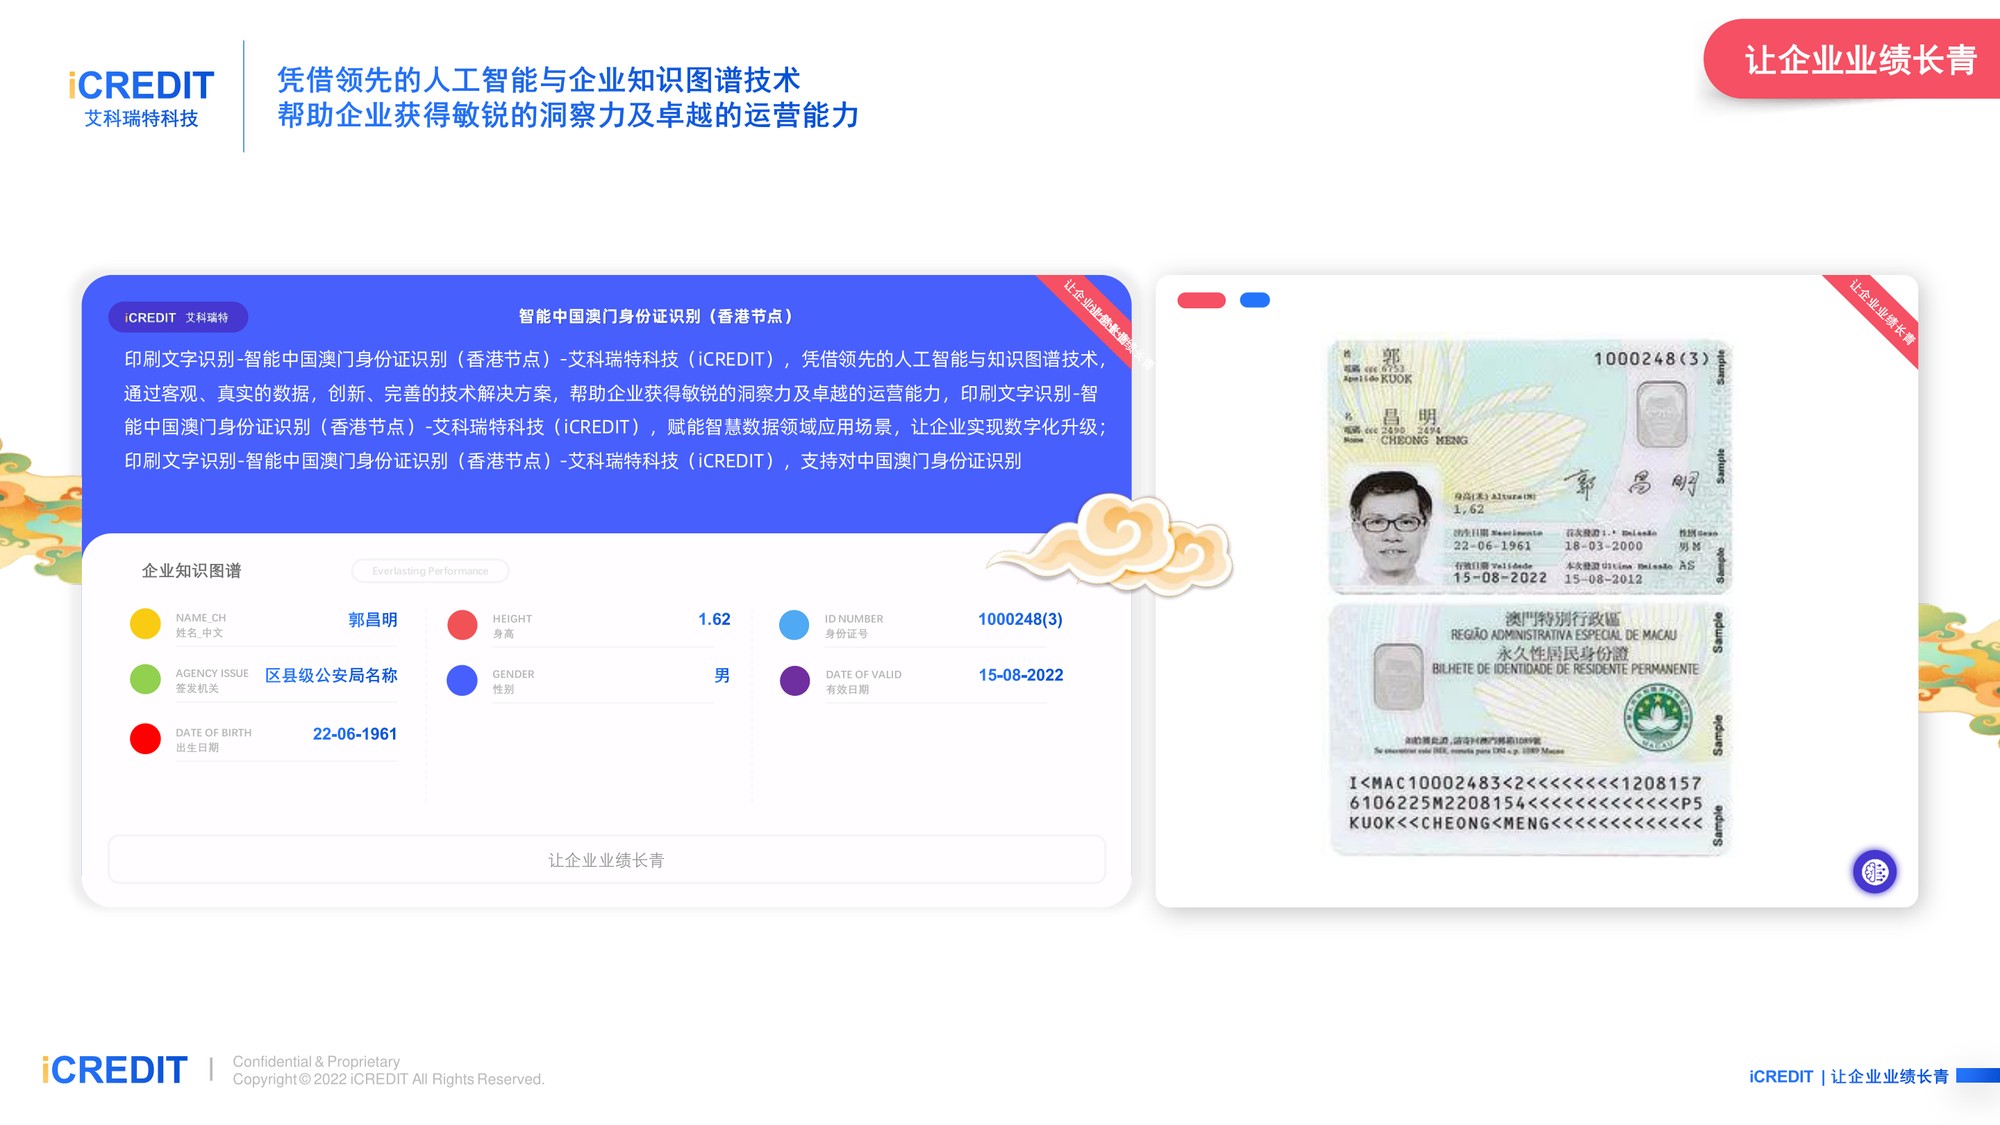2000x1125 pixels.
Task: Click the height value 1.62
Action: pyautogui.click(x=714, y=620)
